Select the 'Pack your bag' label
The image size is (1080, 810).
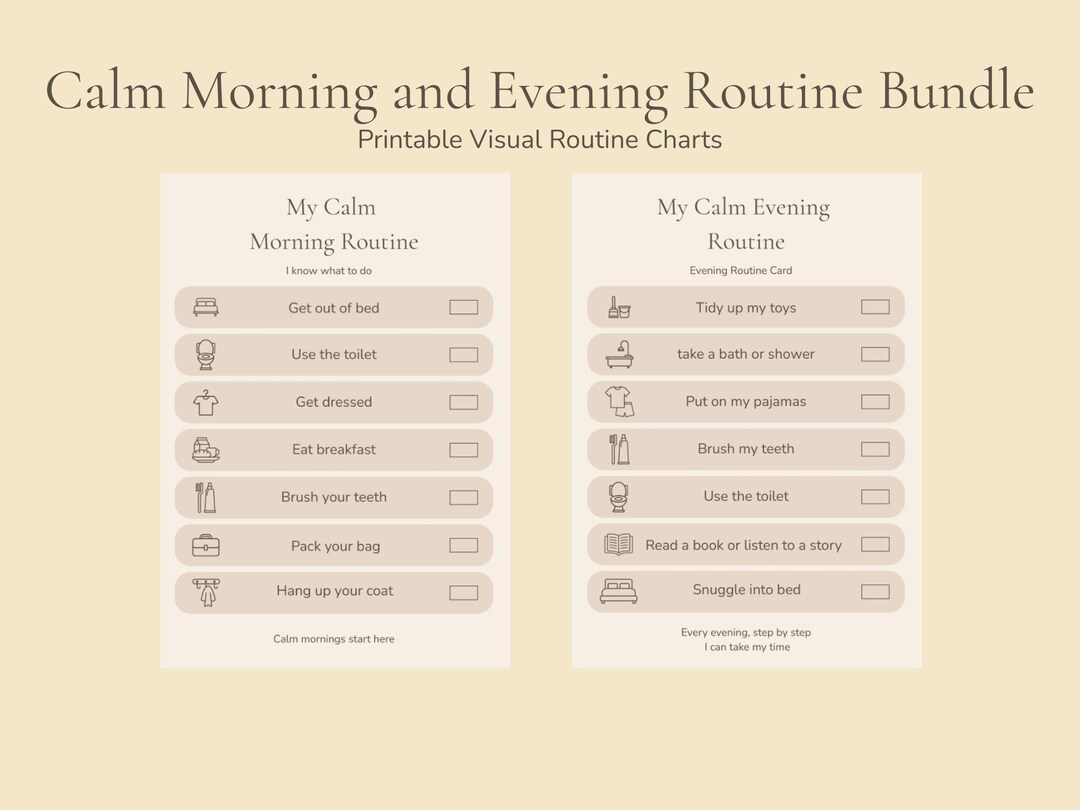(335, 546)
